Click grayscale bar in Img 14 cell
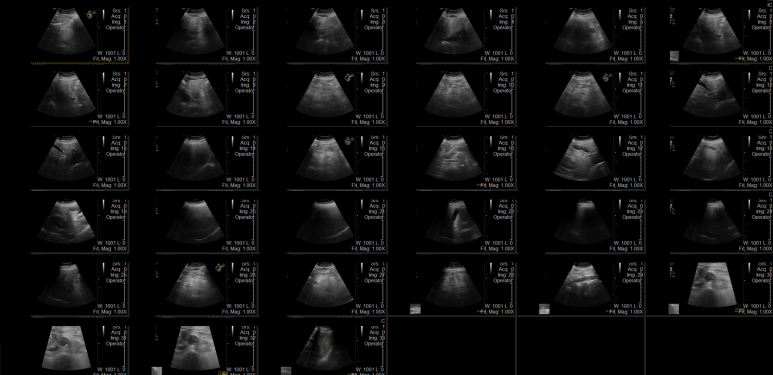This screenshot has height=375, width=773. pos(232,141)
